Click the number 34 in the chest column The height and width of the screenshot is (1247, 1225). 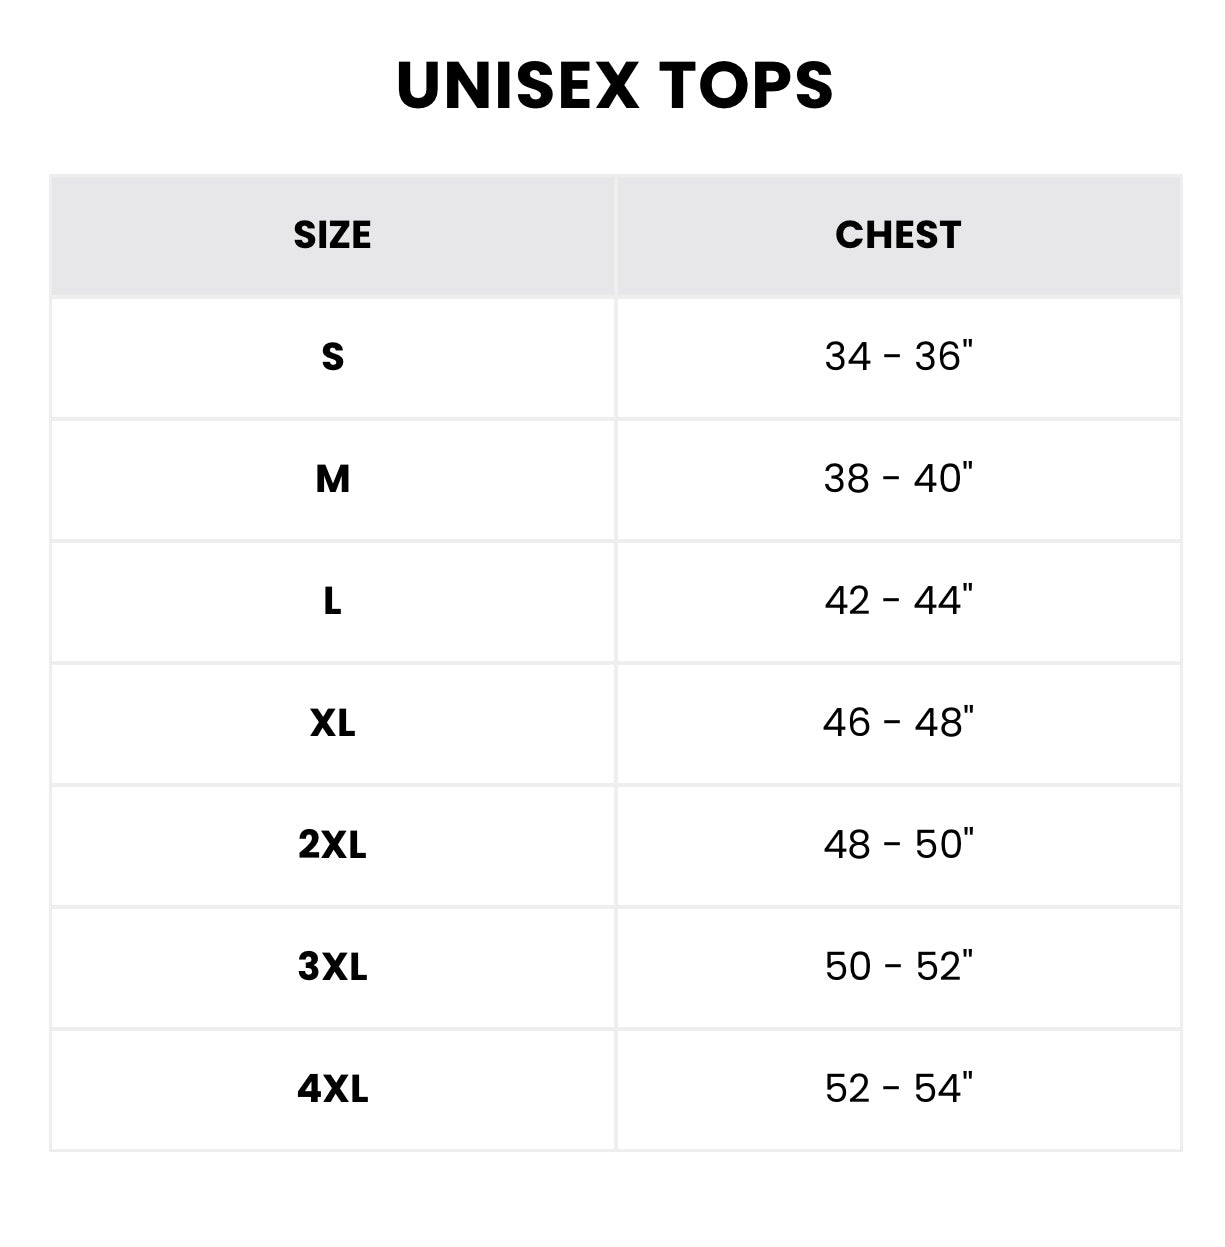[x=848, y=357]
